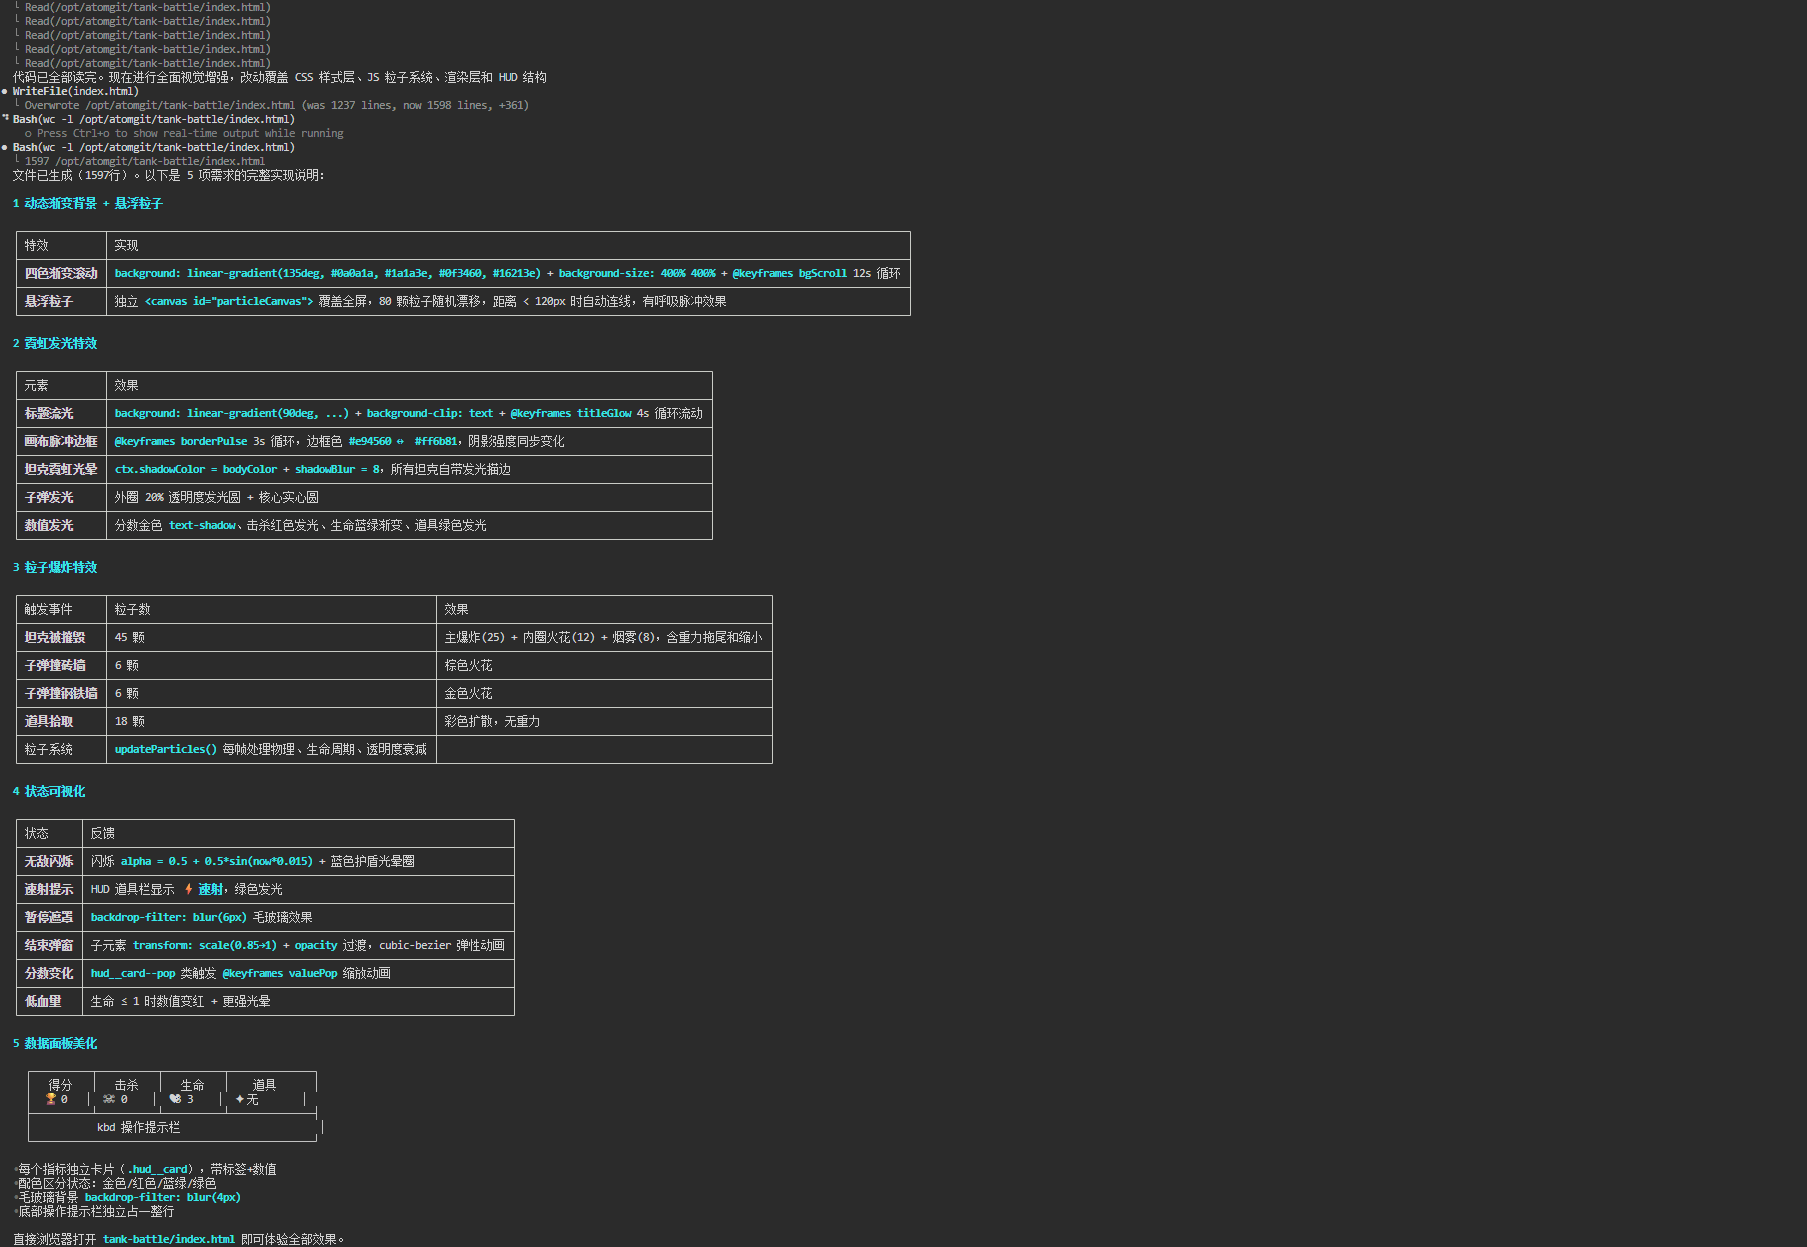Click the heart icon under 生命
The image size is (1807, 1247).
click(x=175, y=1099)
